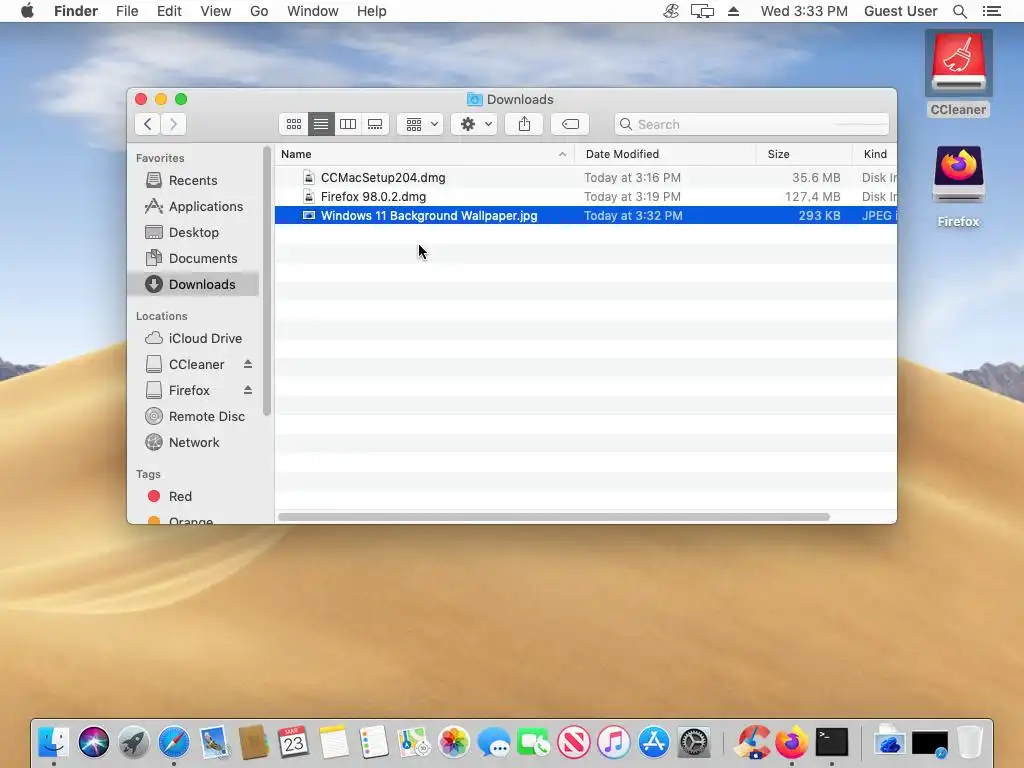Switch Finder to icon view
This screenshot has height=768, width=1024.
[294, 124]
